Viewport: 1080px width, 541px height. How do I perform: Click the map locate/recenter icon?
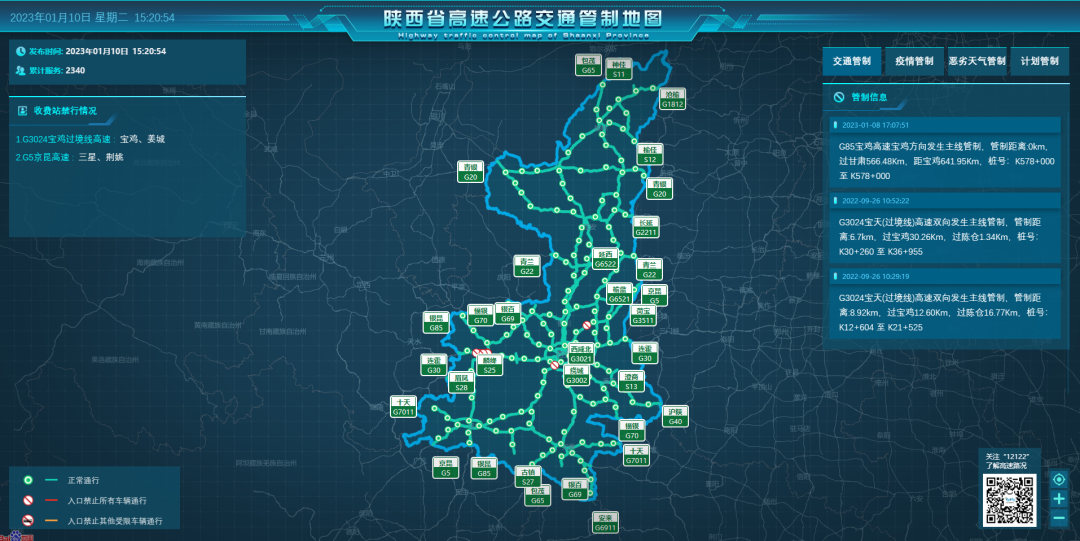click(x=1059, y=480)
